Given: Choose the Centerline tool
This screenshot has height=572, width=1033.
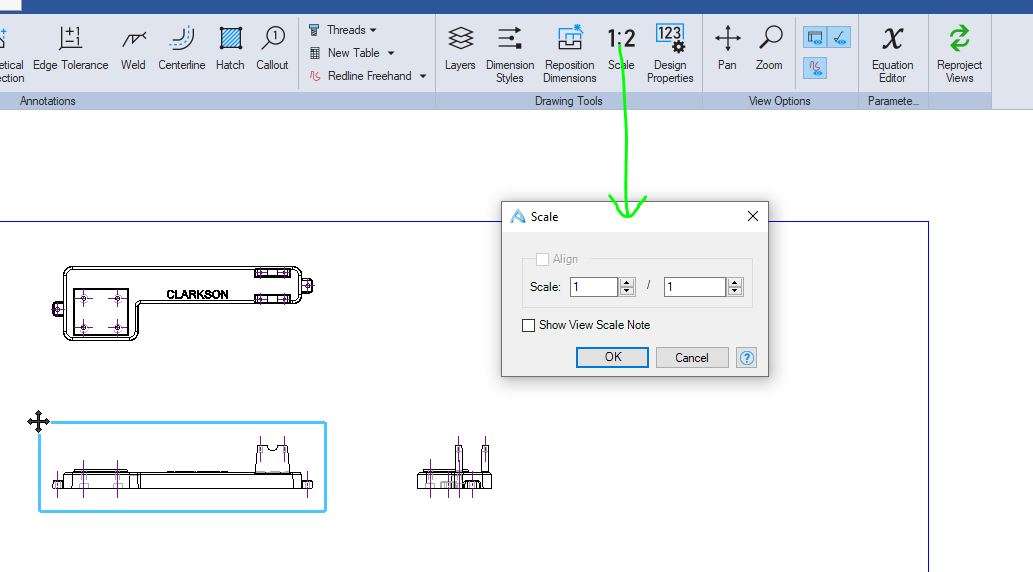Looking at the screenshot, I should [181, 48].
